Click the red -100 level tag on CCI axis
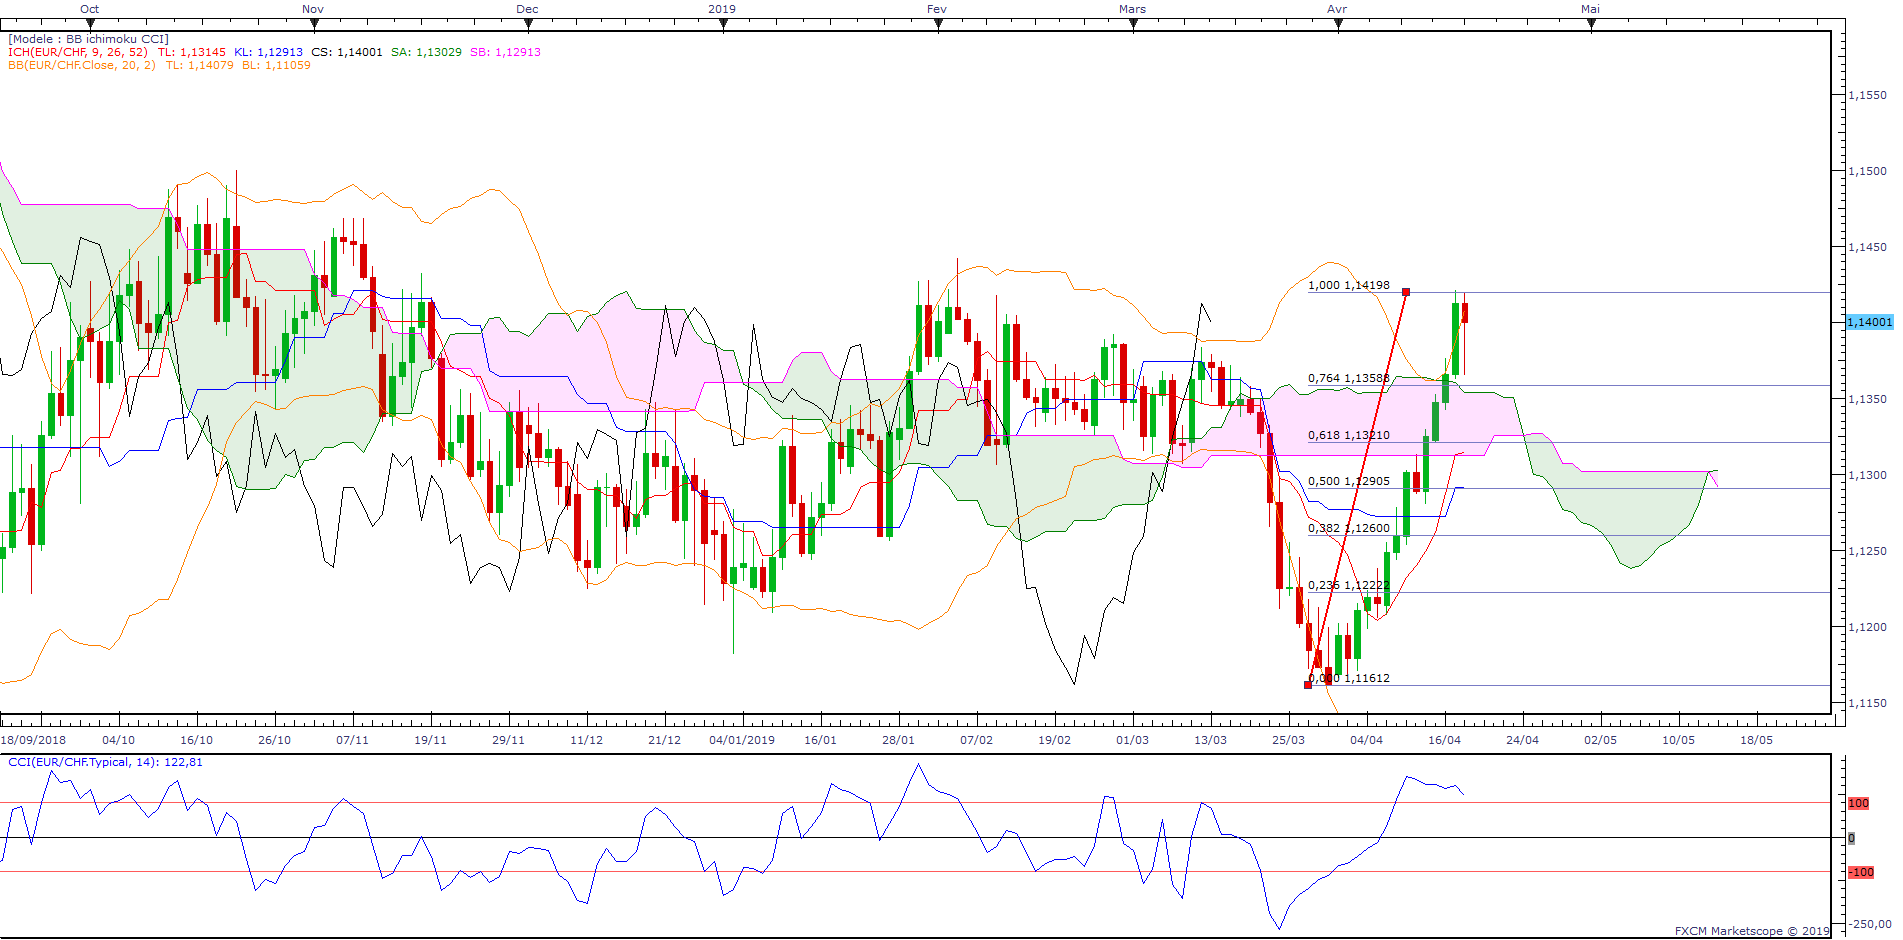This screenshot has height=940, width=1903. (1860, 872)
